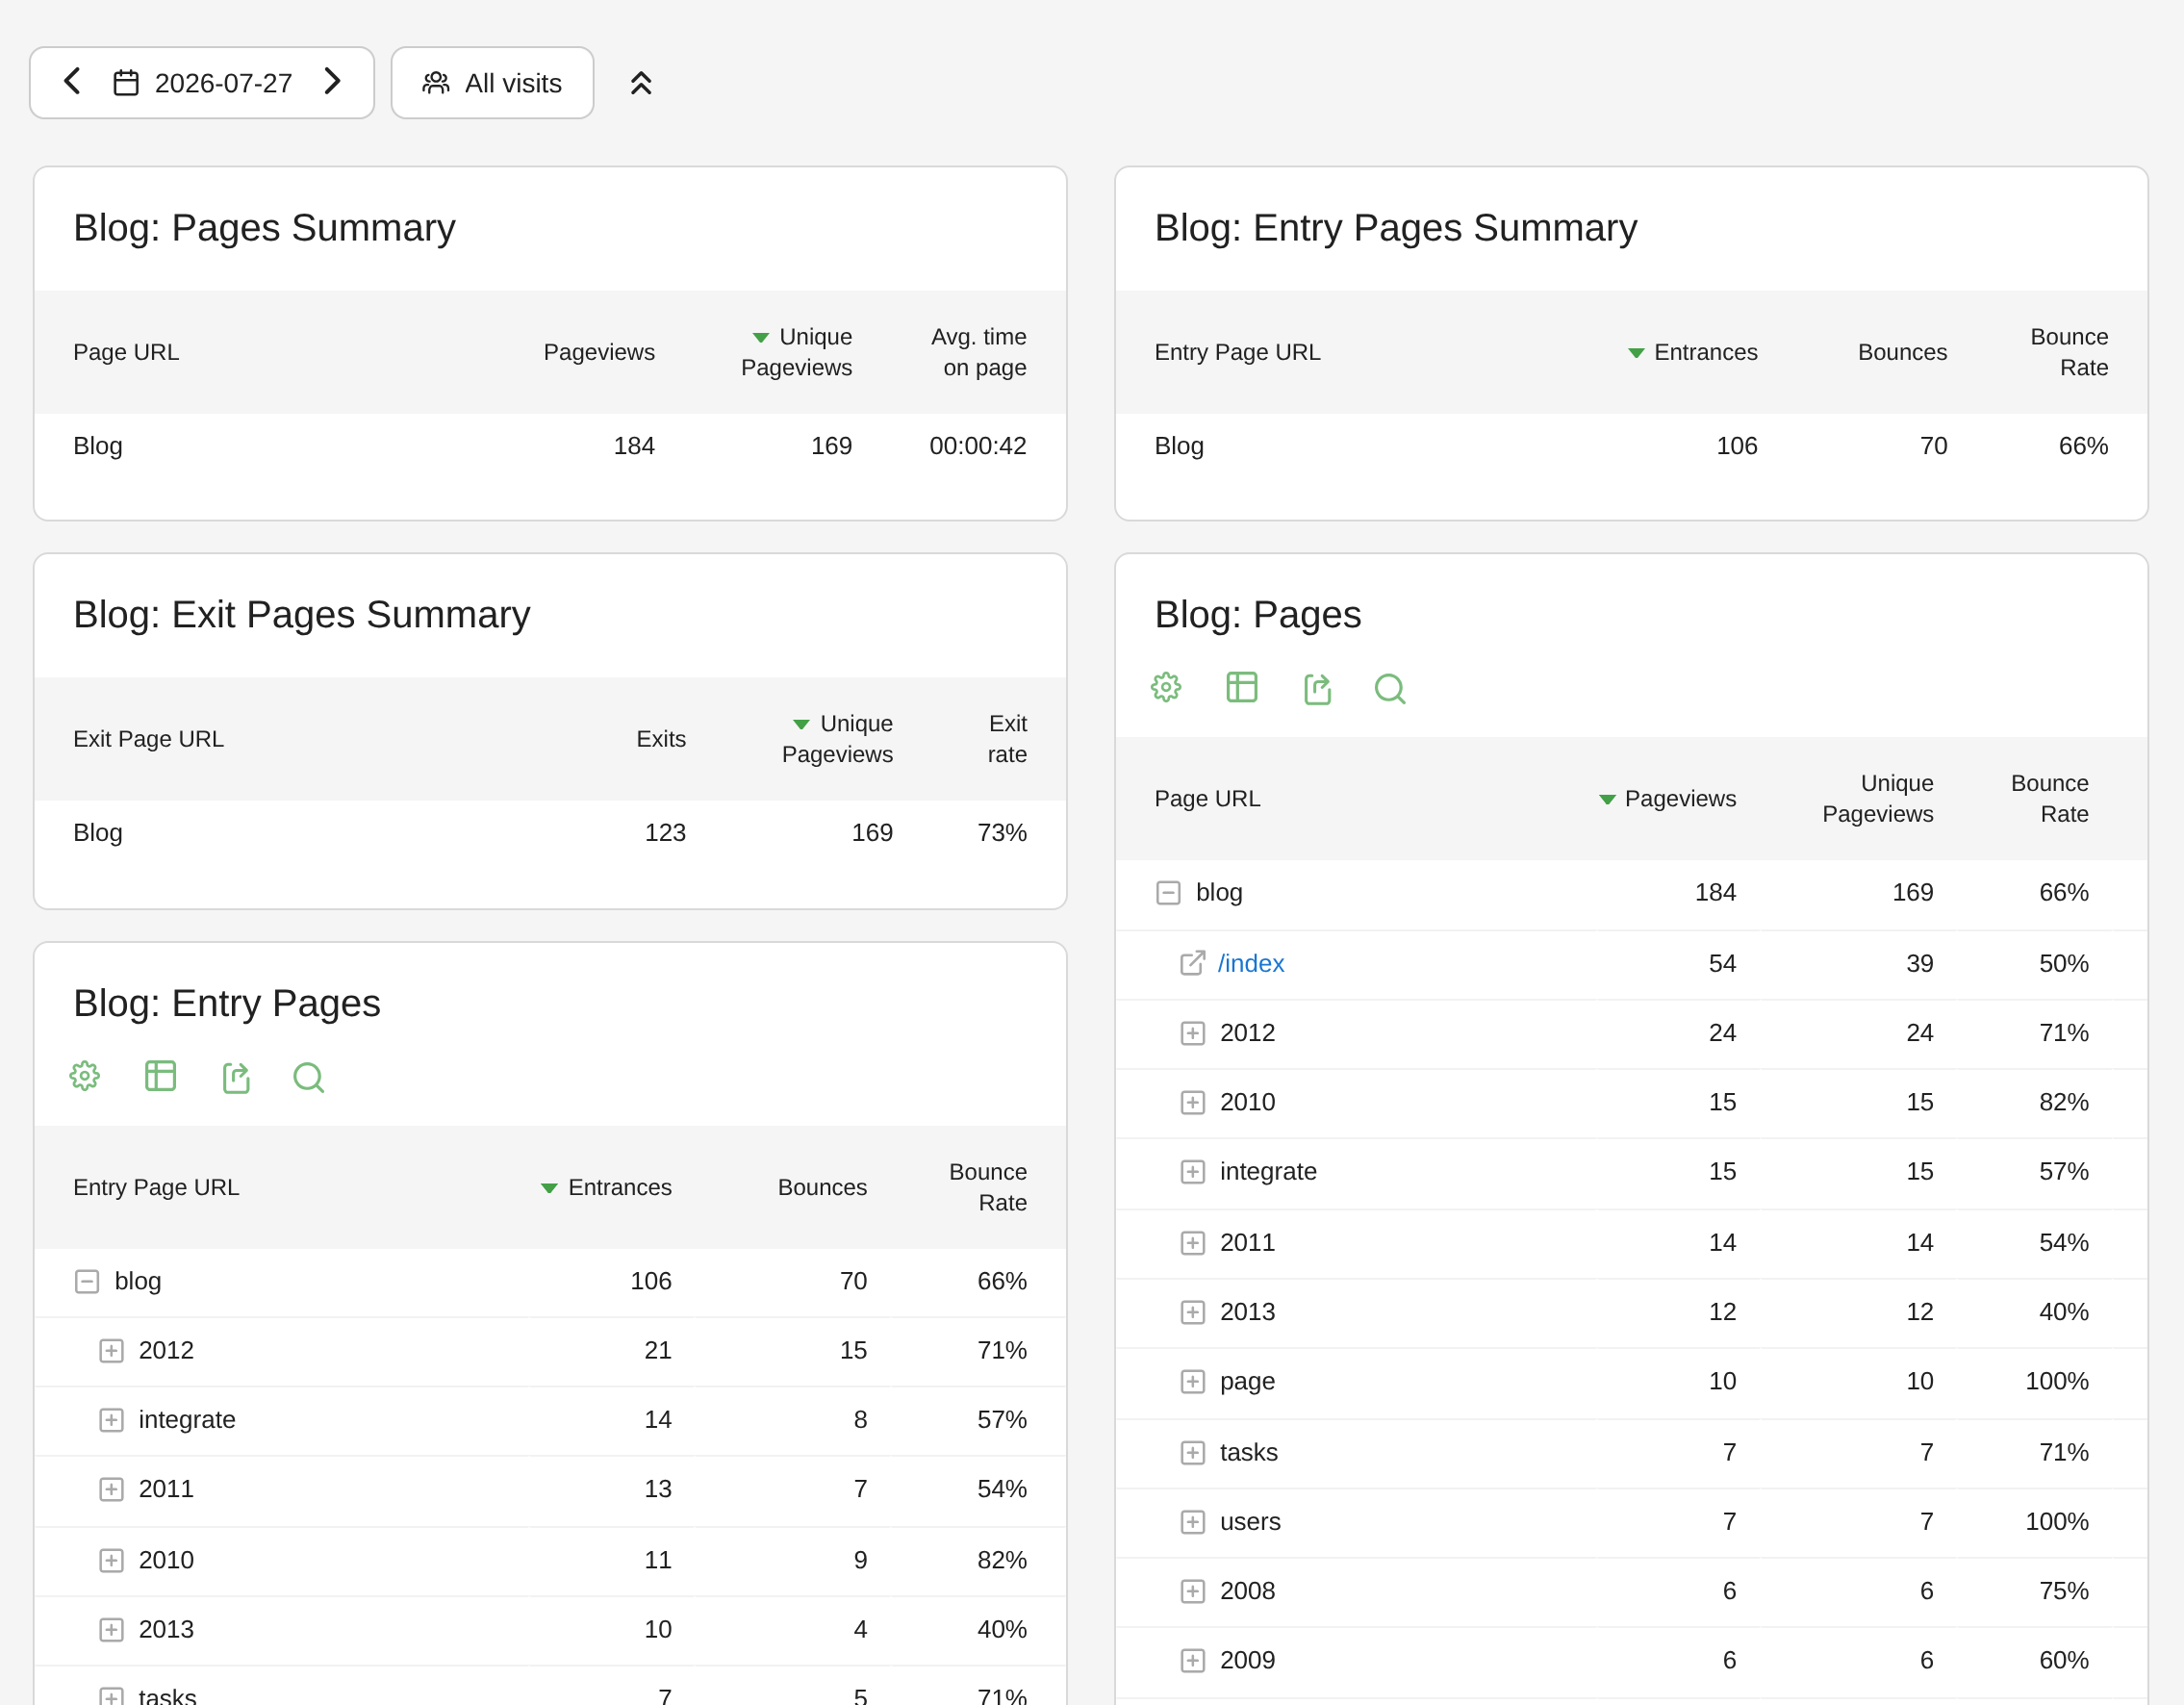
Task: Expand the tasks row in Blog: Pages
Action: click(1192, 1452)
